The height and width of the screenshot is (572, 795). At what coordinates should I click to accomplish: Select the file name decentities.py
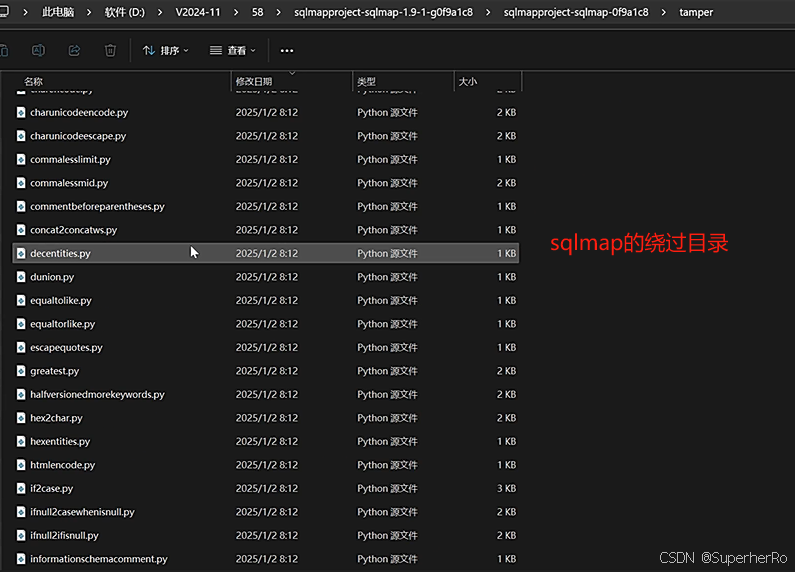click(60, 254)
